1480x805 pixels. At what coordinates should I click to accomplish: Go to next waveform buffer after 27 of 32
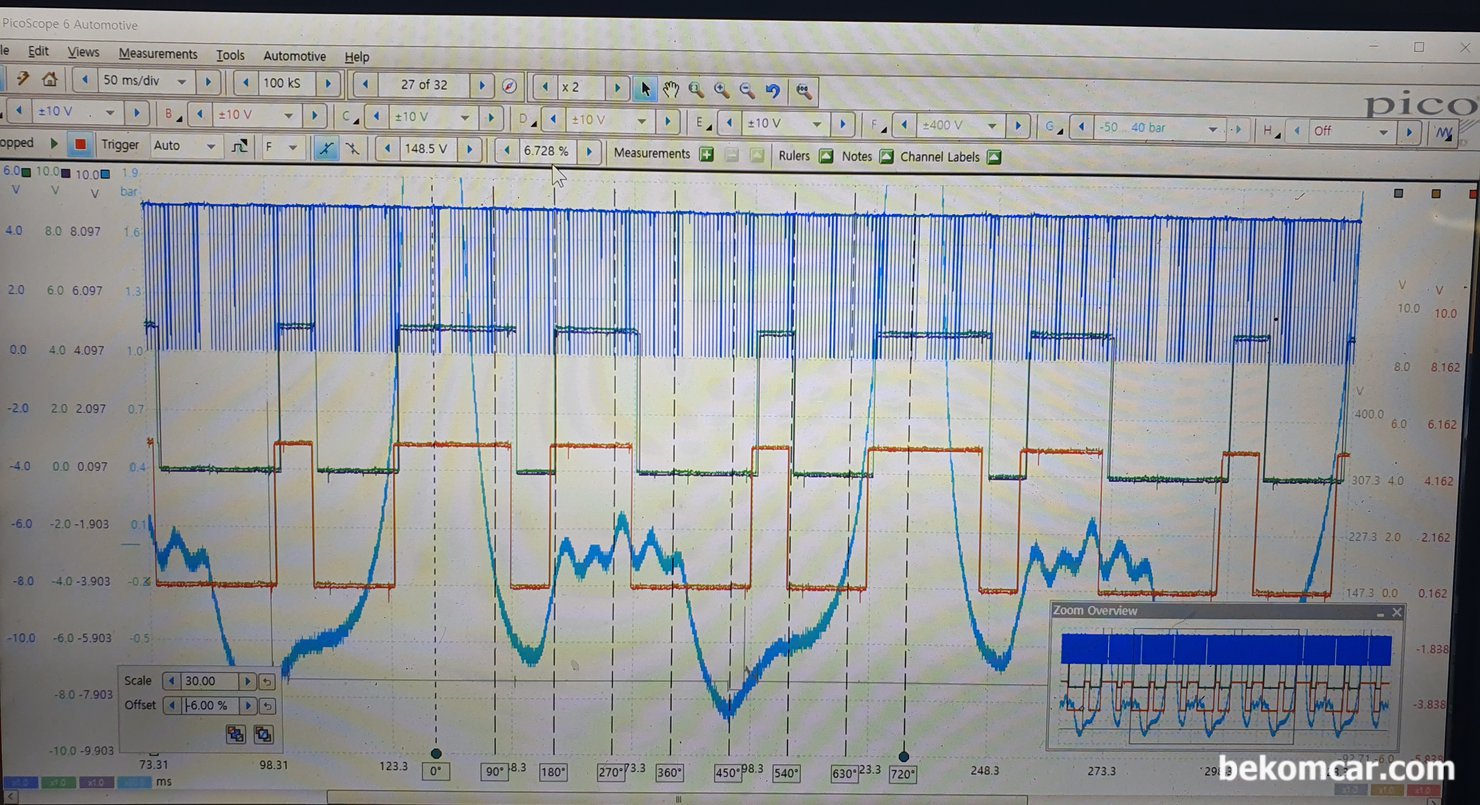[x=482, y=85]
